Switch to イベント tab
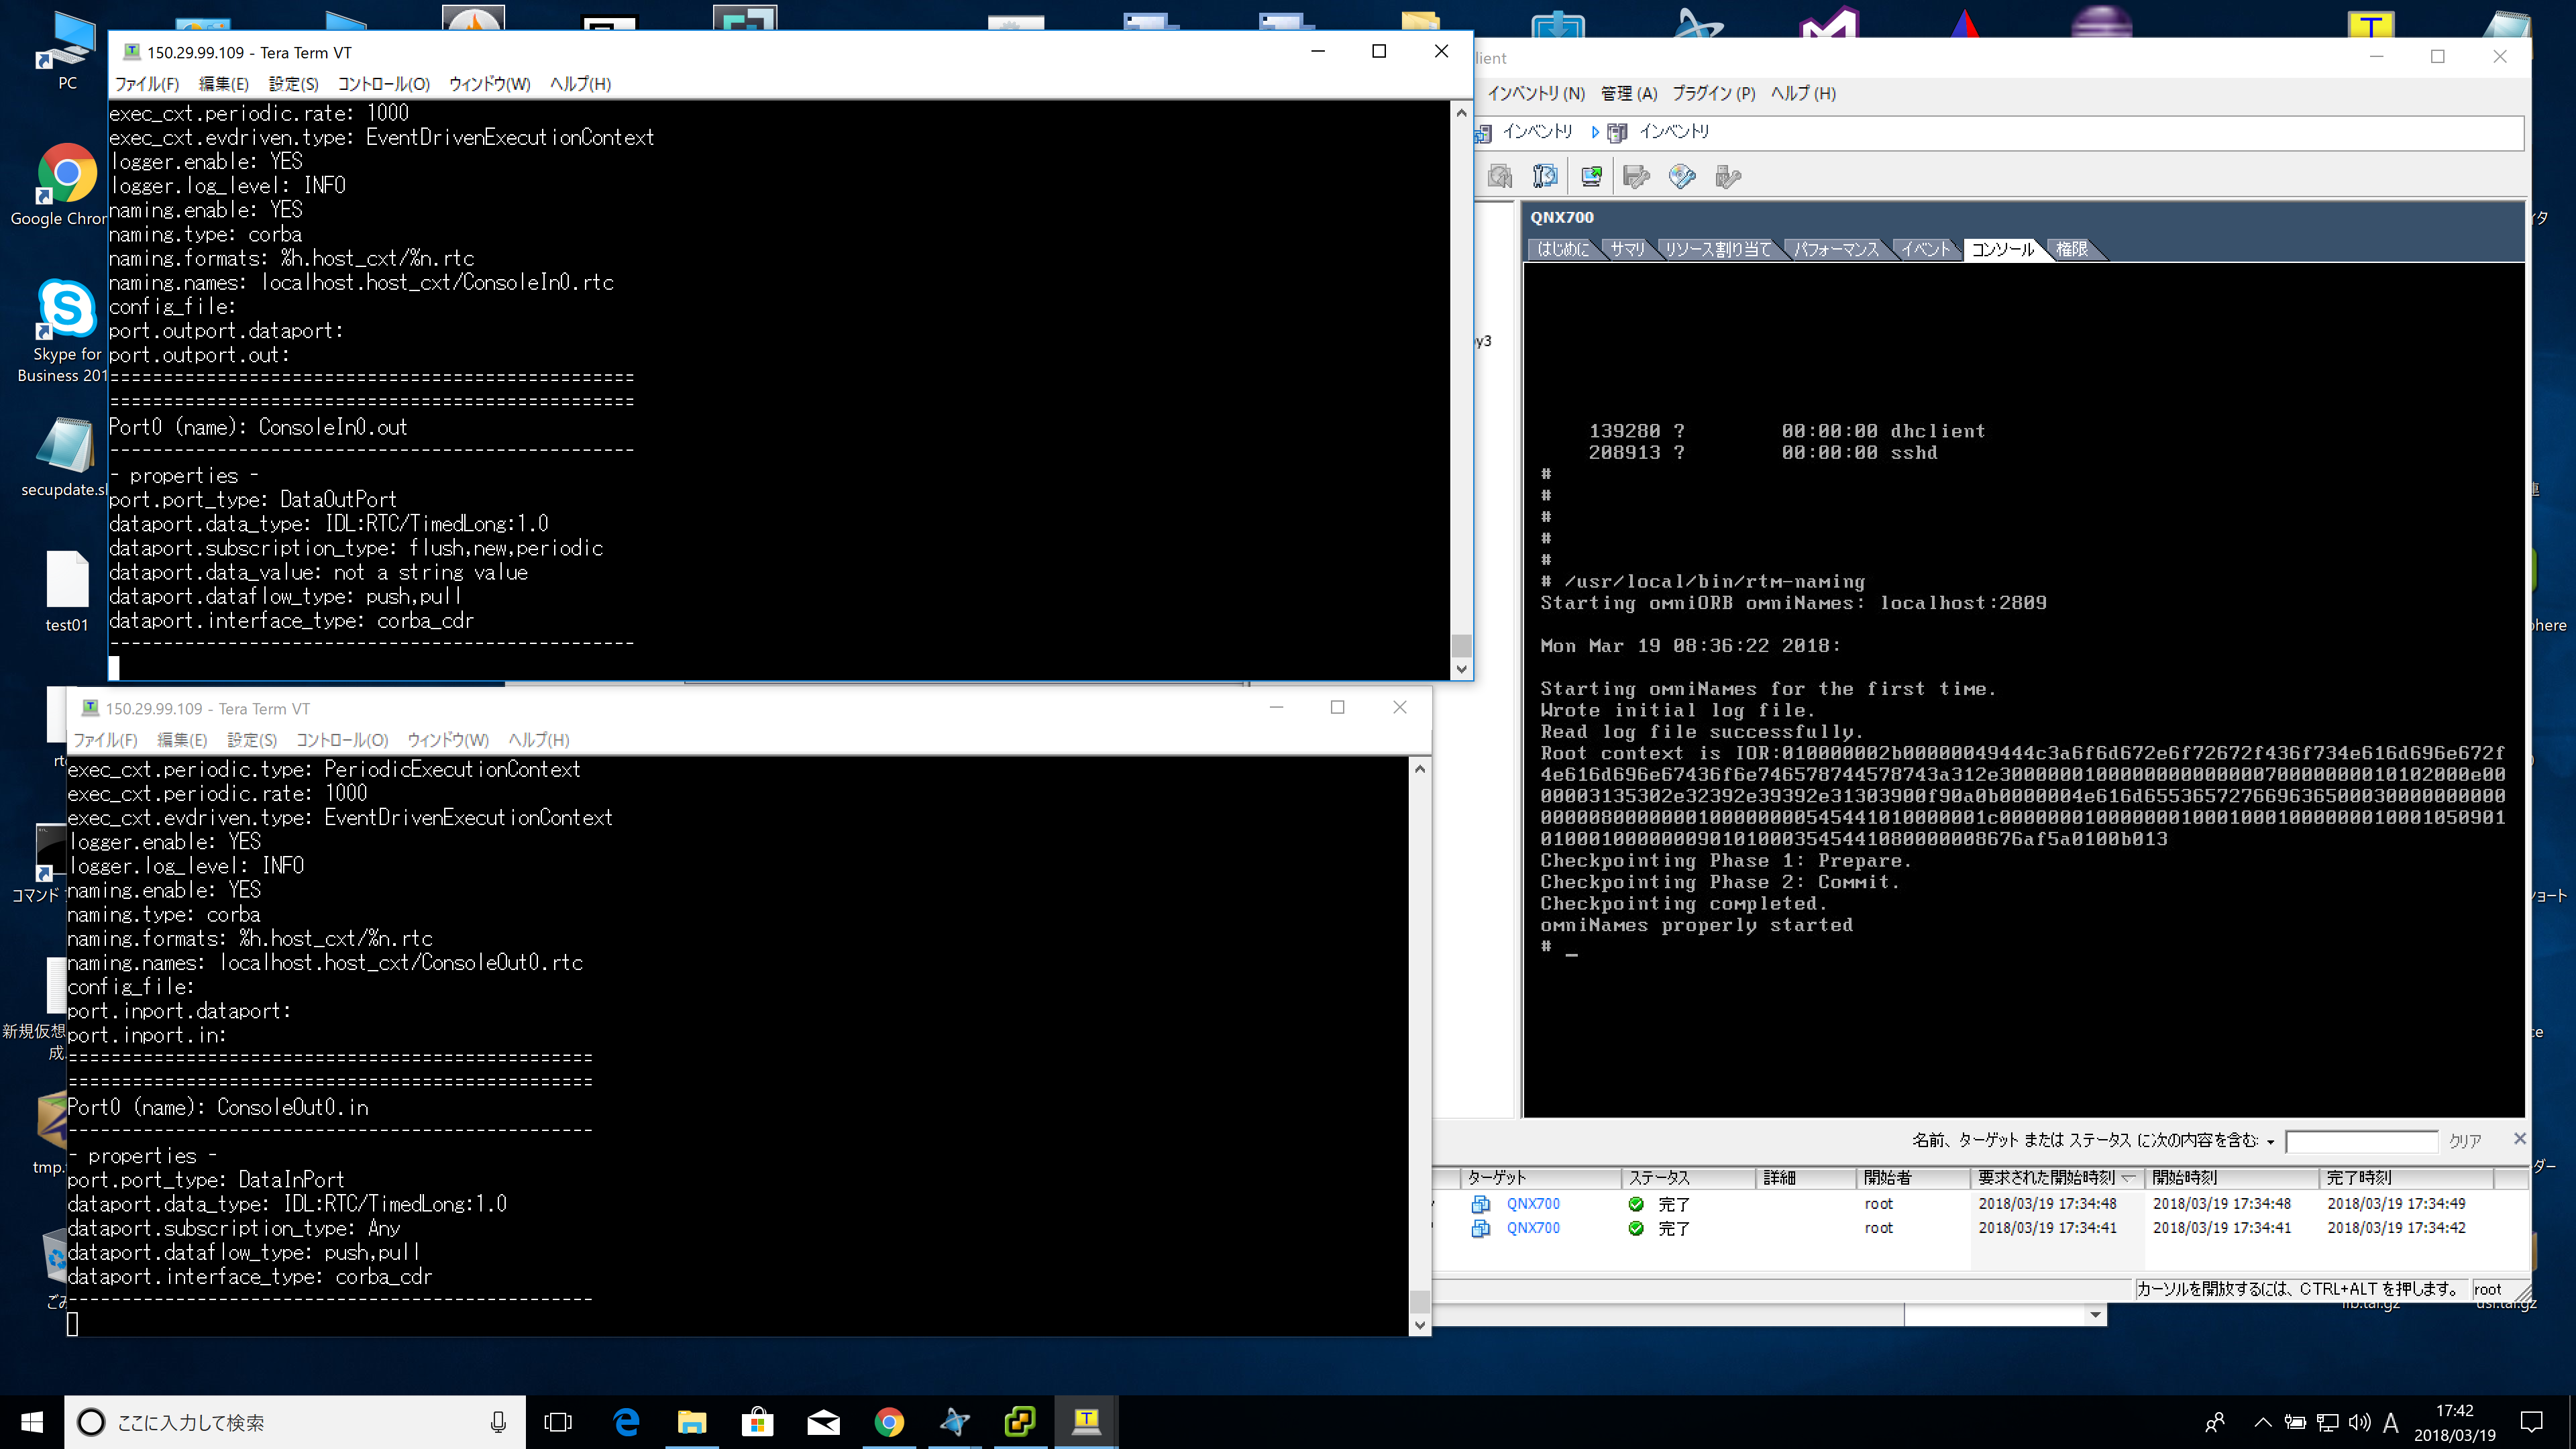Screen dimensions: 2576x1449 point(1926,249)
